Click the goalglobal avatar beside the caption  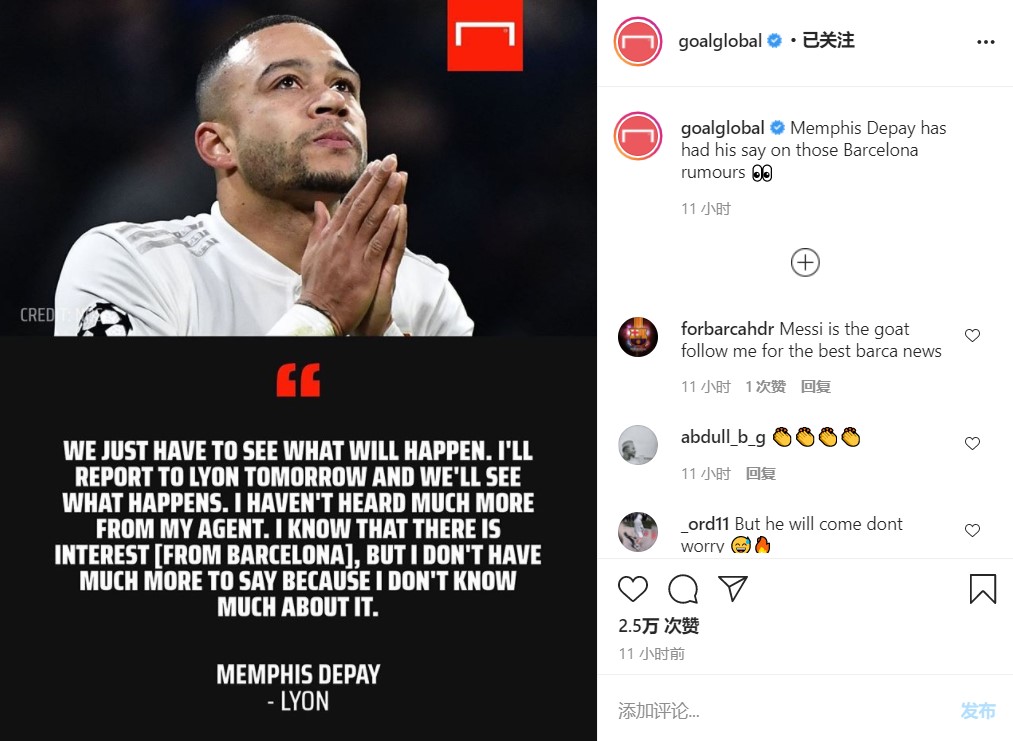[x=638, y=136]
